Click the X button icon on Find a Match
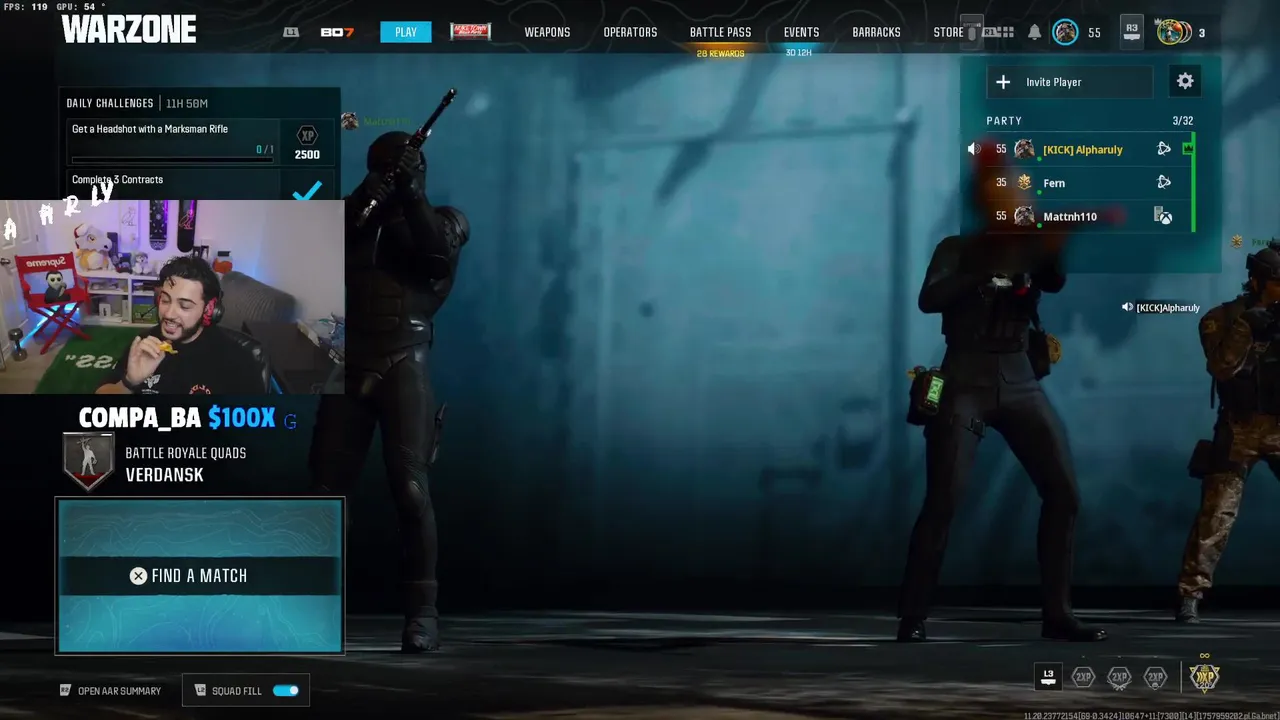The height and width of the screenshot is (720, 1280). [x=138, y=576]
